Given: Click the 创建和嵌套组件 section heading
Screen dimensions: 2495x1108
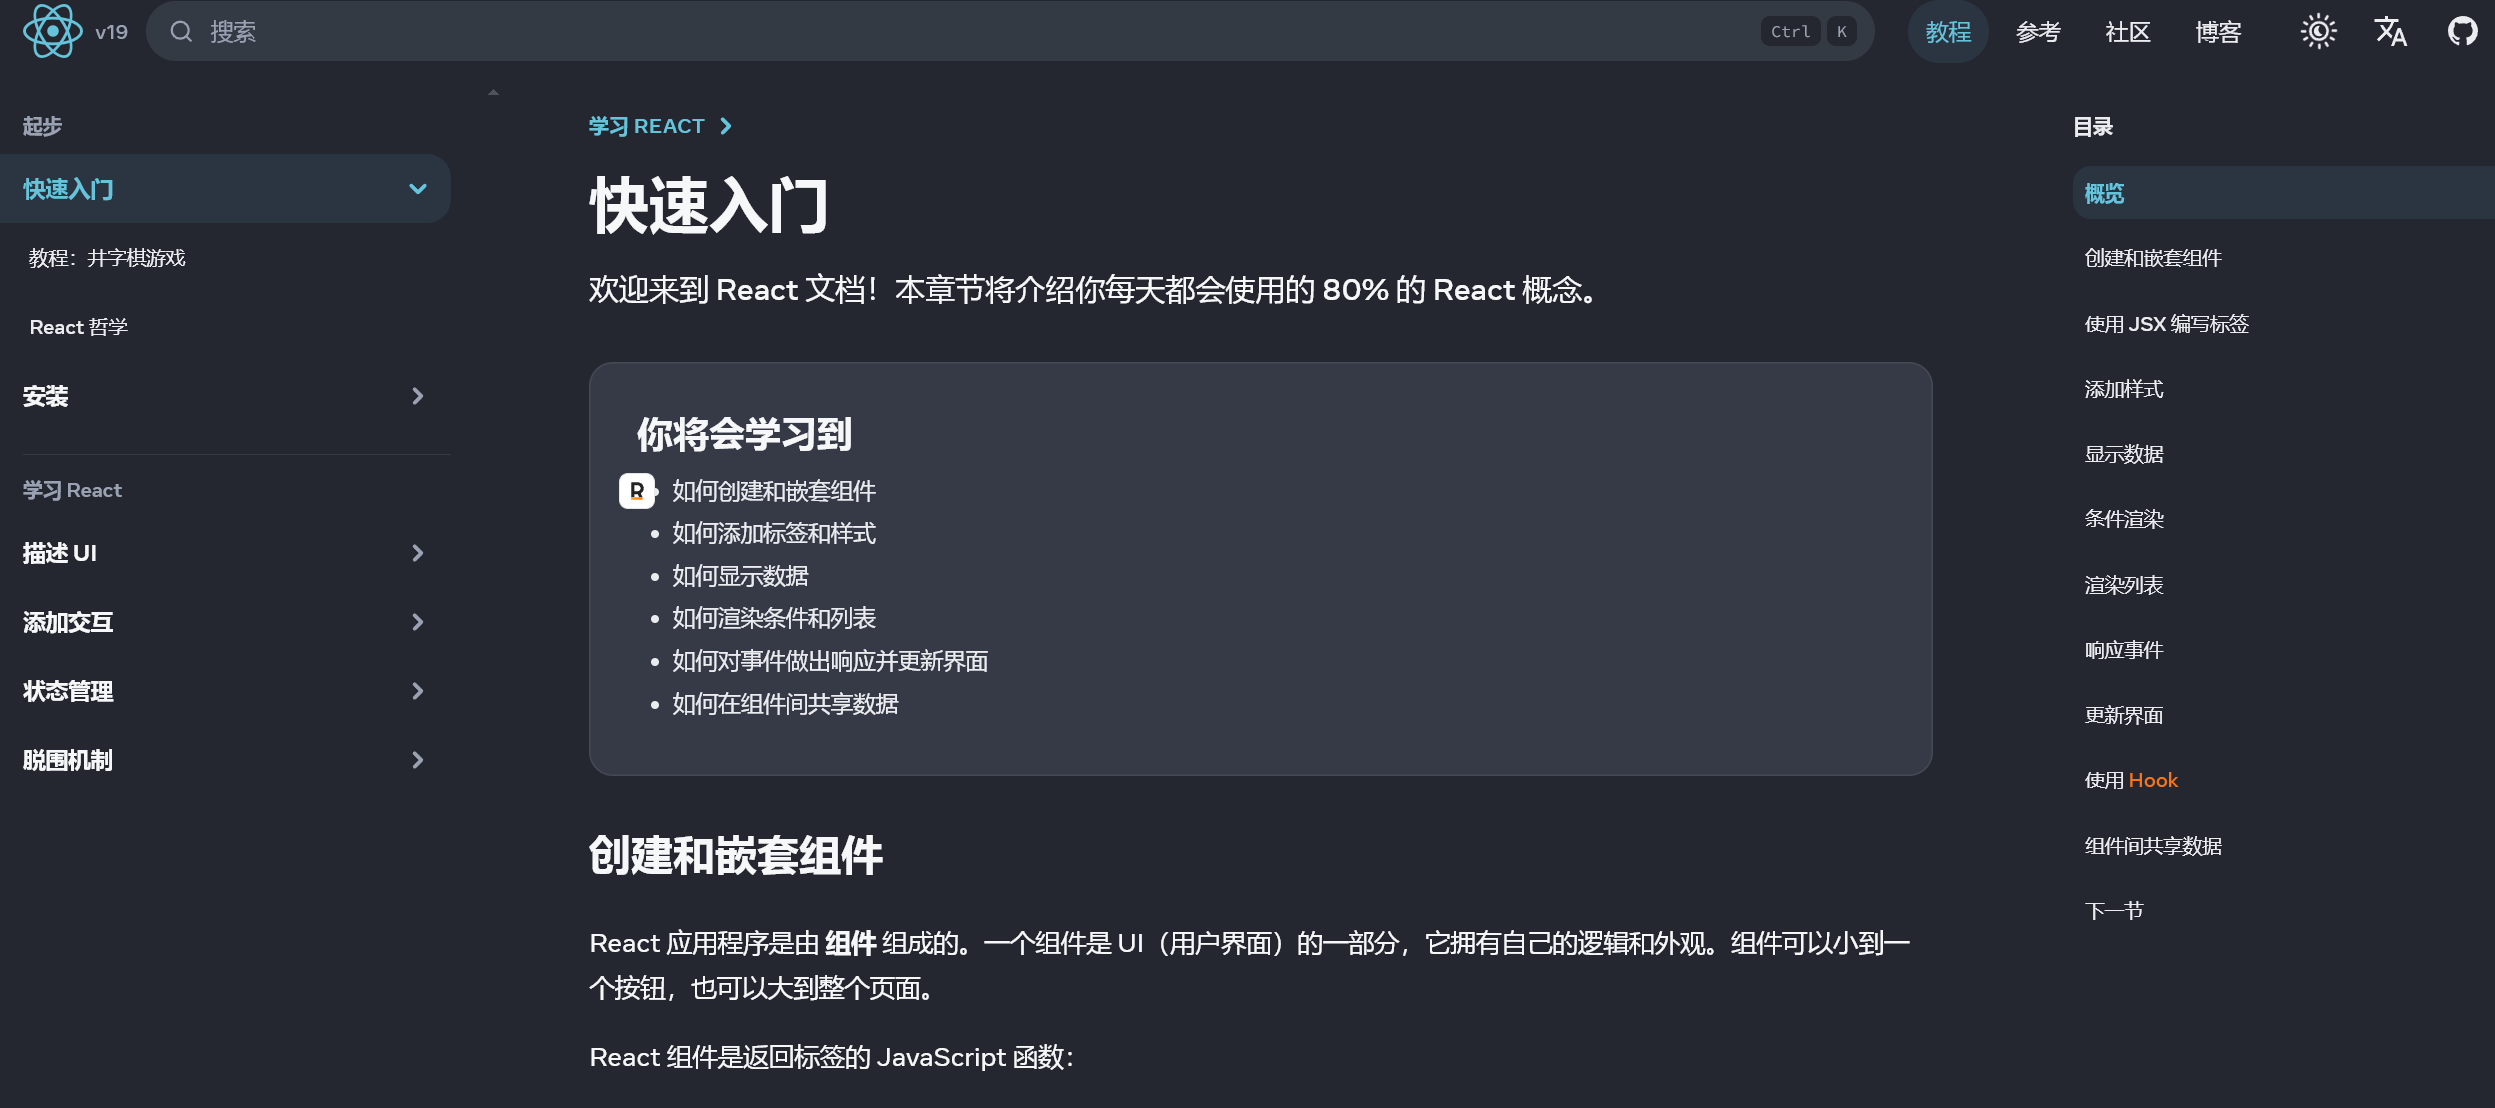Looking at the screenshot, I should [735, 856].
